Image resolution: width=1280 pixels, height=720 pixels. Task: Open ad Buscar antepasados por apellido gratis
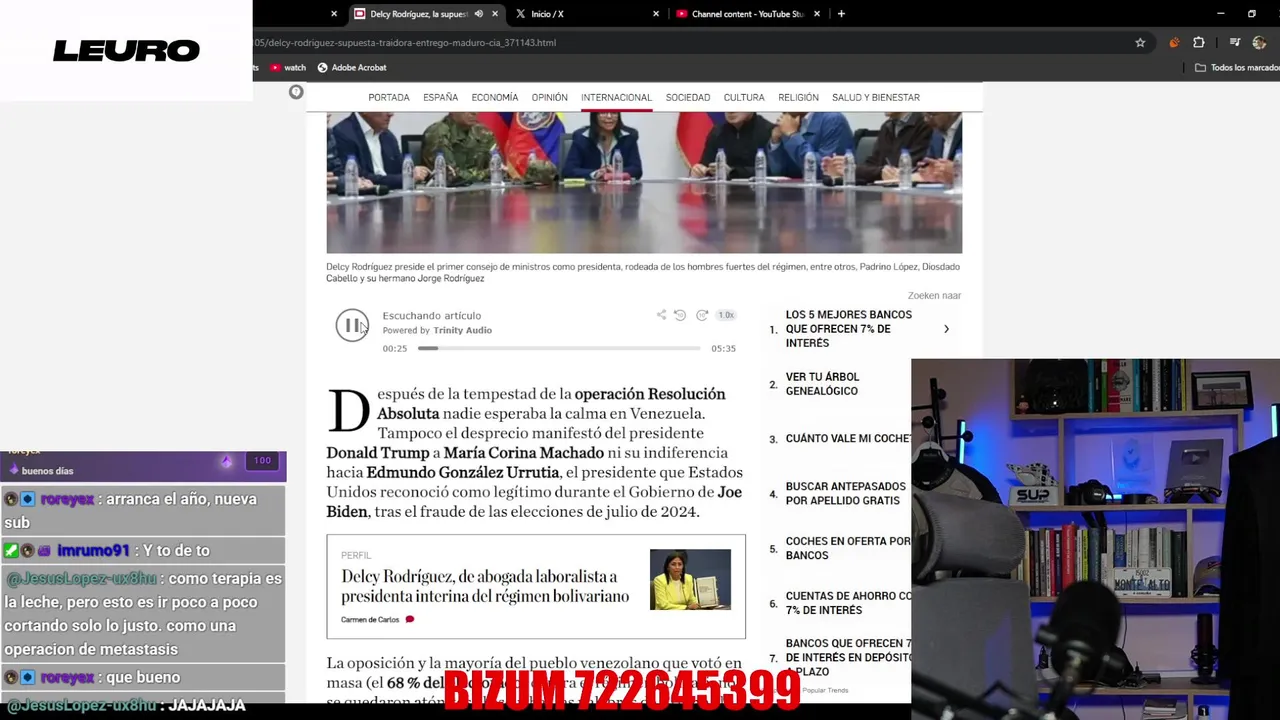tap(846, 494)
